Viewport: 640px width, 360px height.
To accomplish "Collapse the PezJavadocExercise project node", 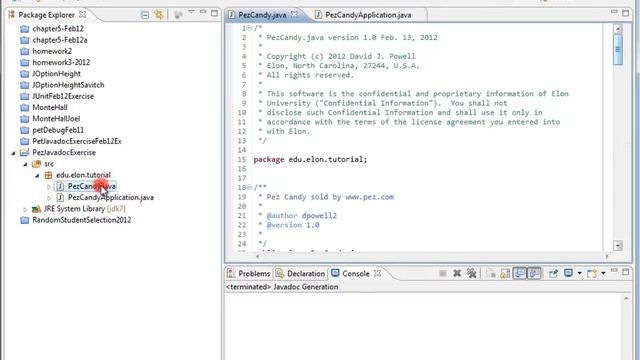I will (13, 153).
